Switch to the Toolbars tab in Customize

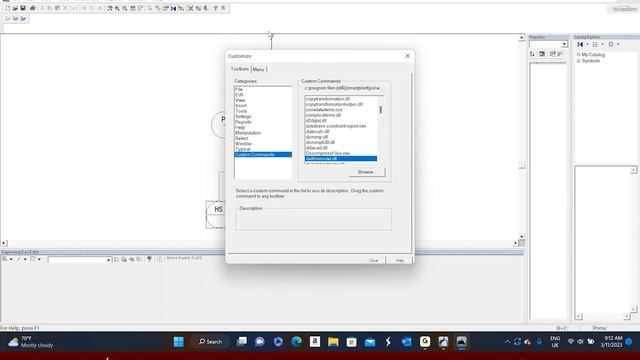coord(240,69)
